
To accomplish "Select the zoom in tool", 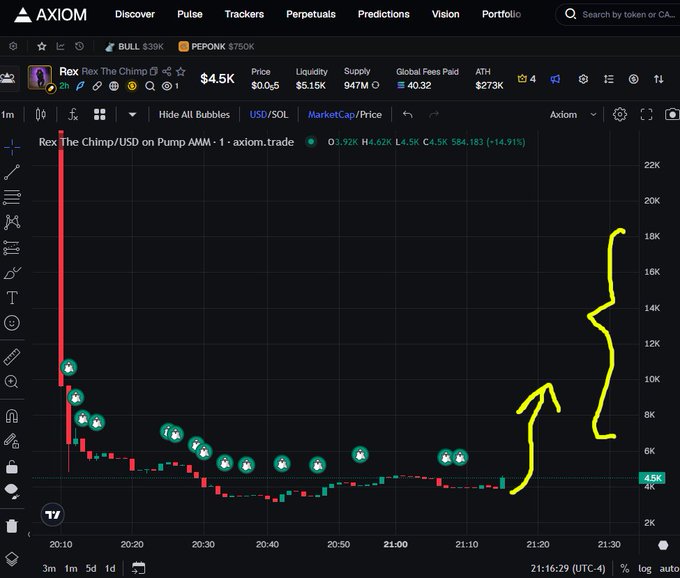I will pos(12,382).
